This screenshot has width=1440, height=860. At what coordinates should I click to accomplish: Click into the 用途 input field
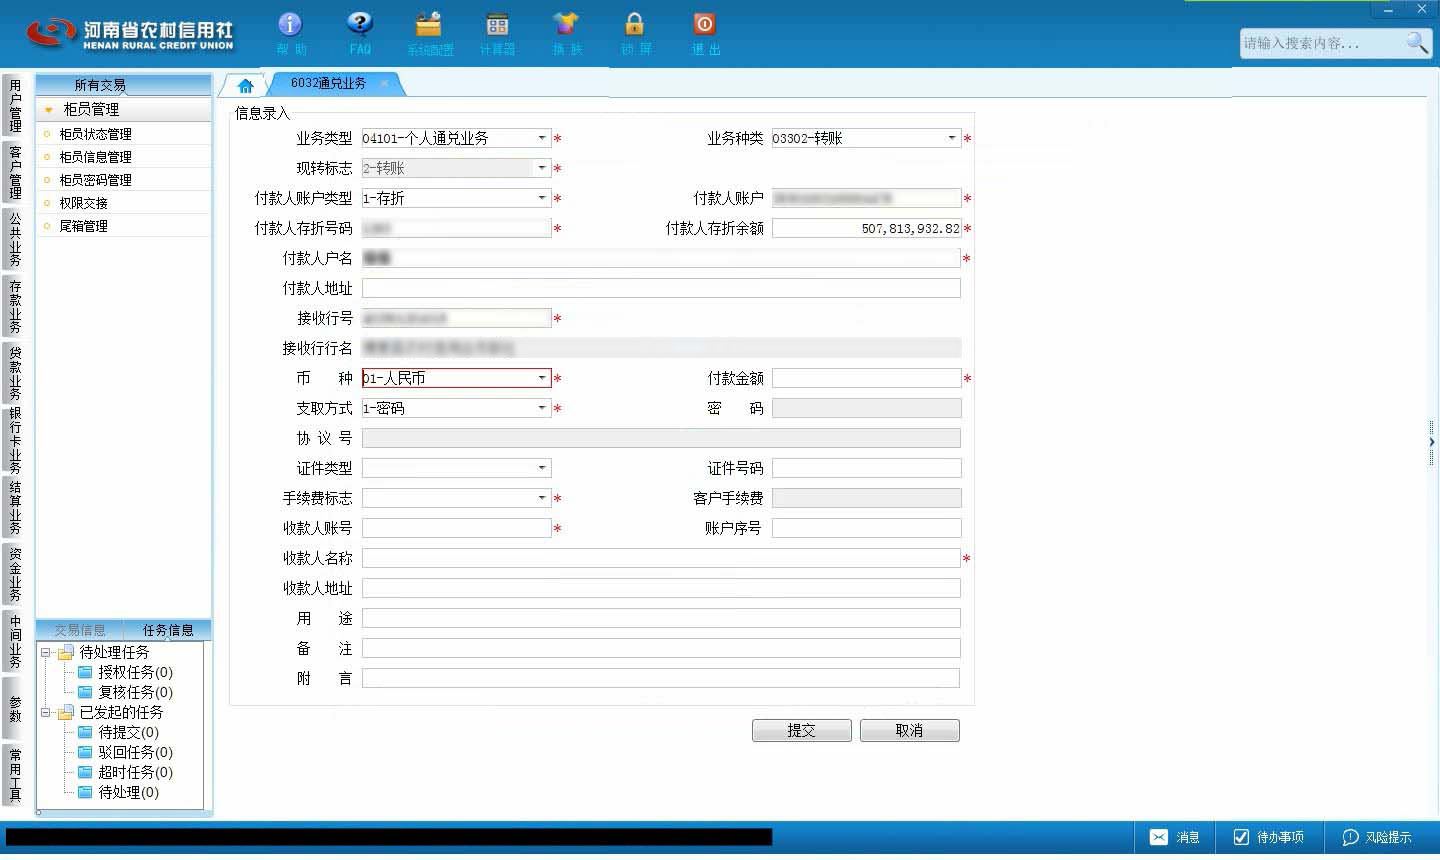661,618
